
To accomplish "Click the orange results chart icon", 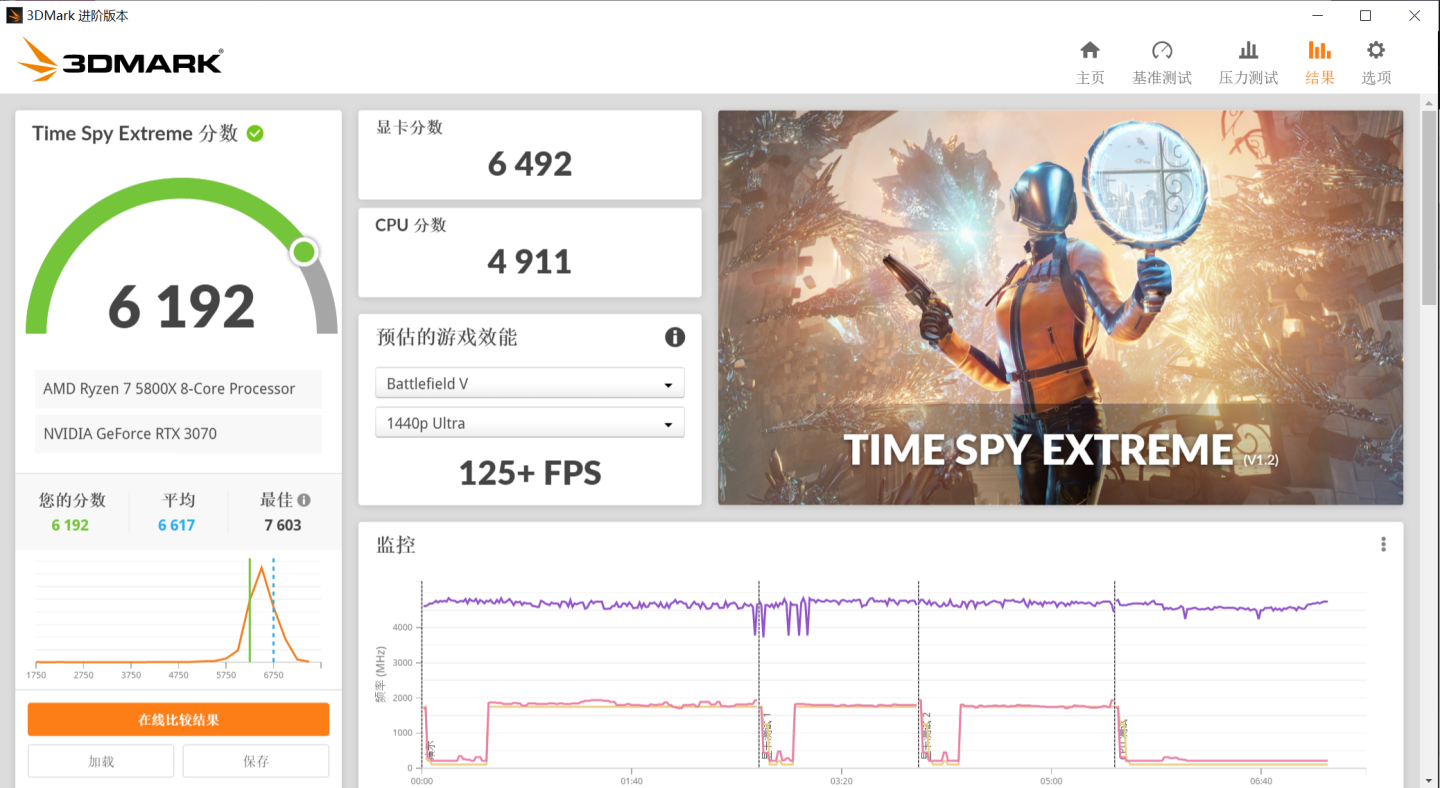I will coord(1320,50).
